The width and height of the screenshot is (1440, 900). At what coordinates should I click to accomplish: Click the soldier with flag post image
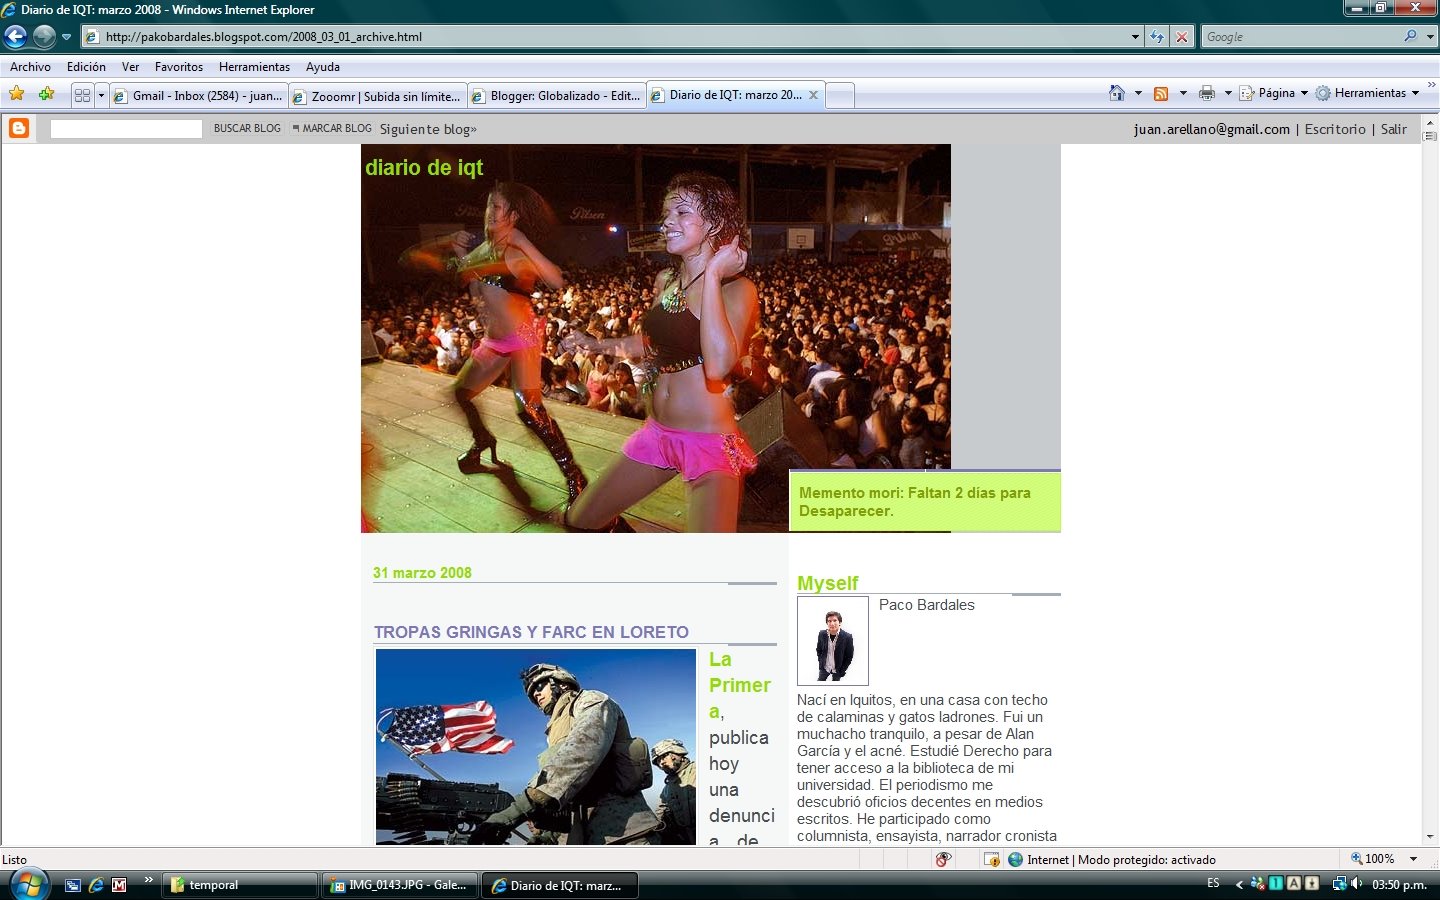coord(536,747)
